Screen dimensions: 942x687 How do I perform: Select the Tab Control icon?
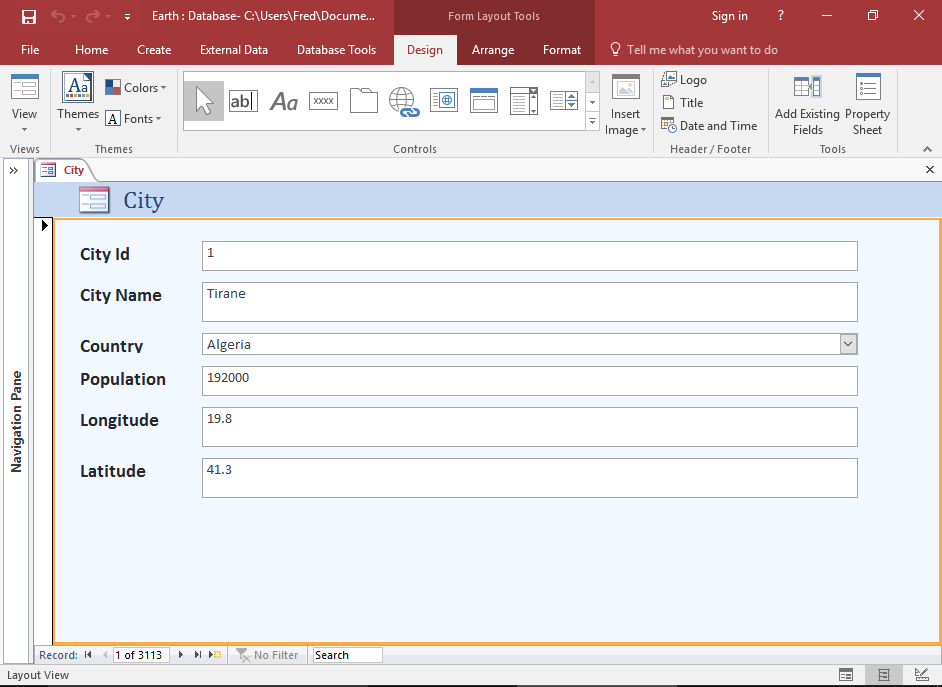363,100
